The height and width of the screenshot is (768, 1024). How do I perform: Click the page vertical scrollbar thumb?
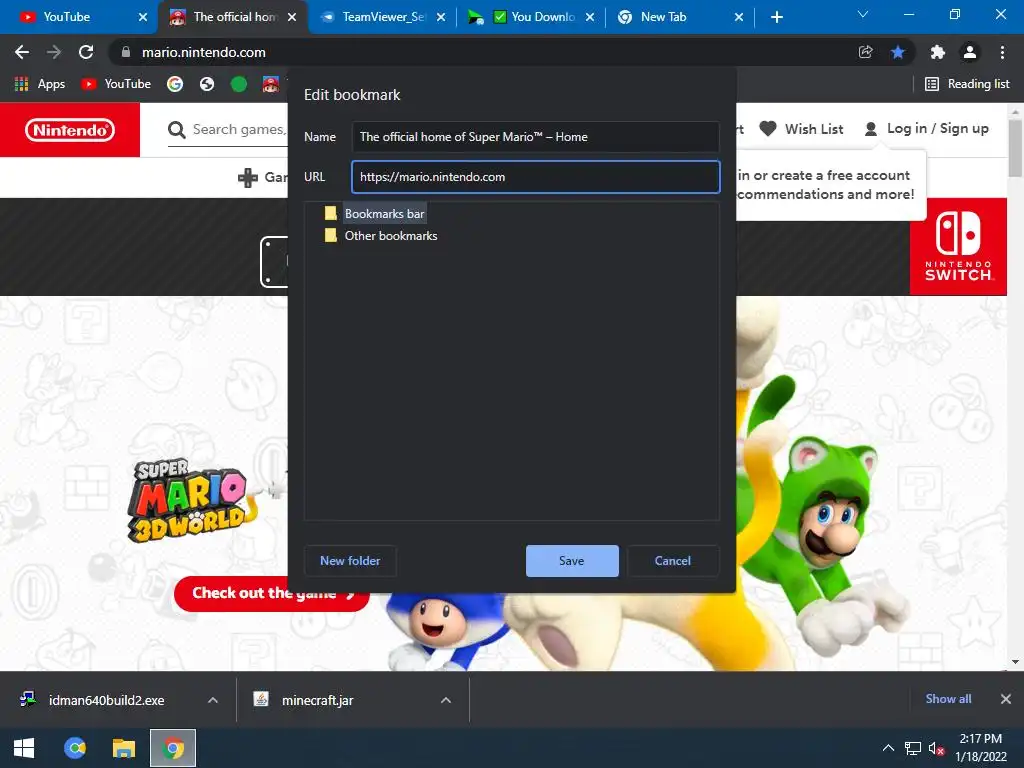(1015, 149)
